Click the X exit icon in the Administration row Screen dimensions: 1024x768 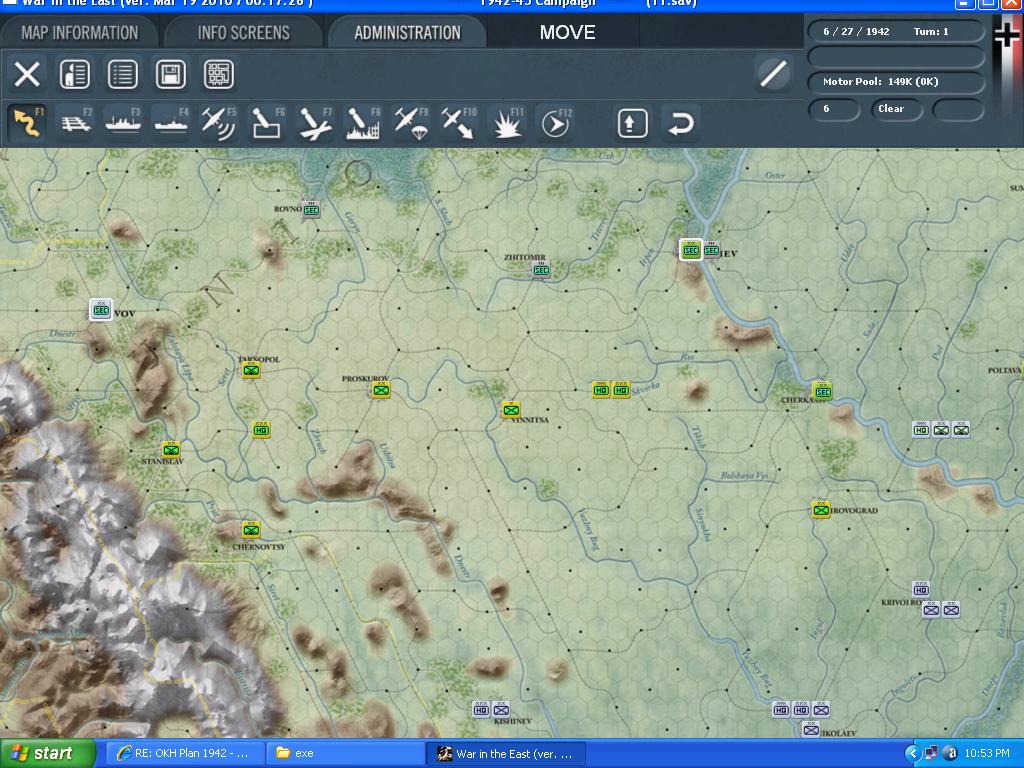click(27, 74)
